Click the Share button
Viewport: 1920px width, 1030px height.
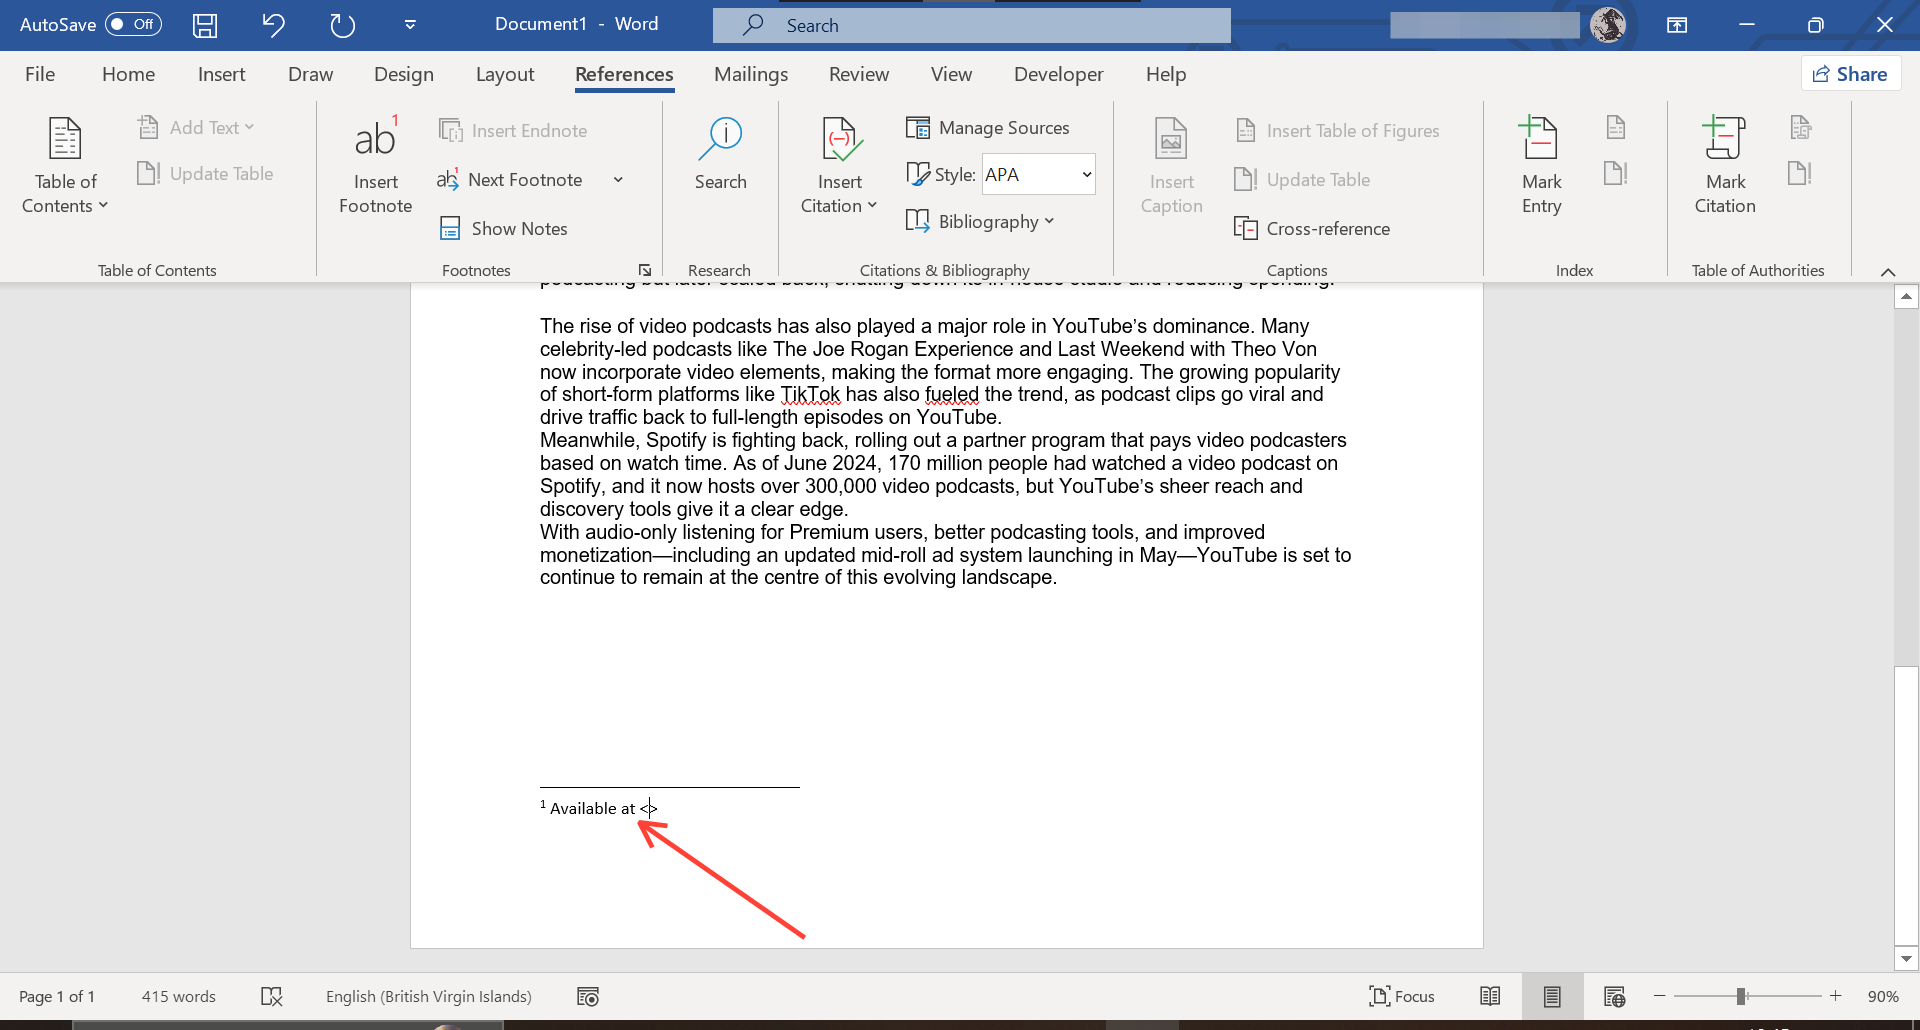[1851, 73]
